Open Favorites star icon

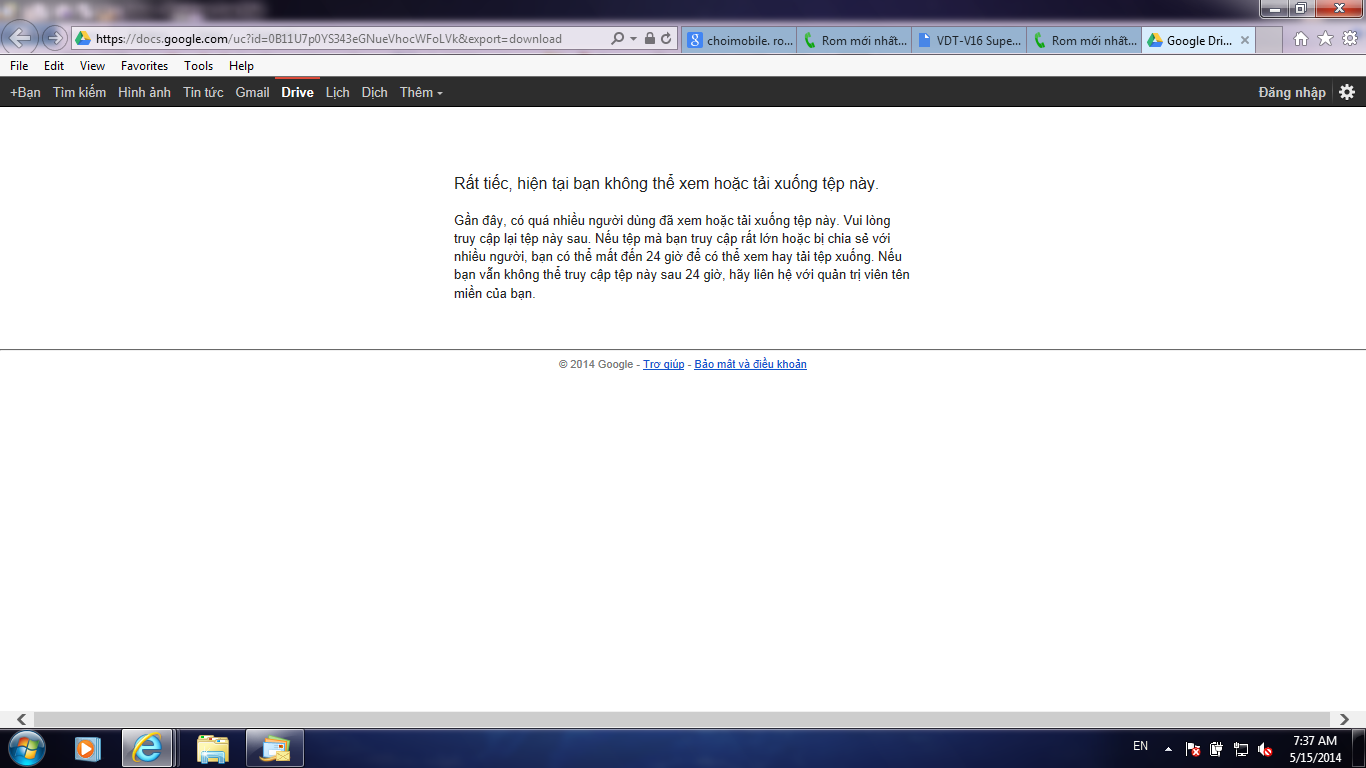[x=1325, y=39]
